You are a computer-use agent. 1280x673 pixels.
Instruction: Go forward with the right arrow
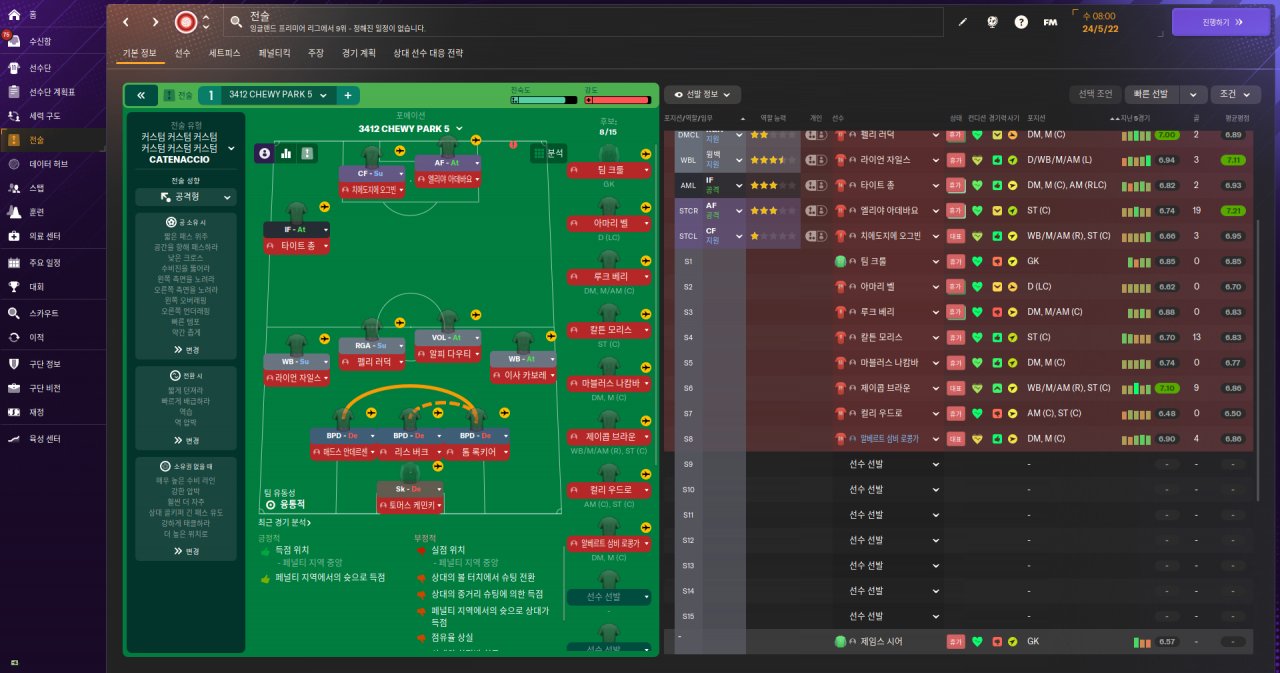click(155, 22)
